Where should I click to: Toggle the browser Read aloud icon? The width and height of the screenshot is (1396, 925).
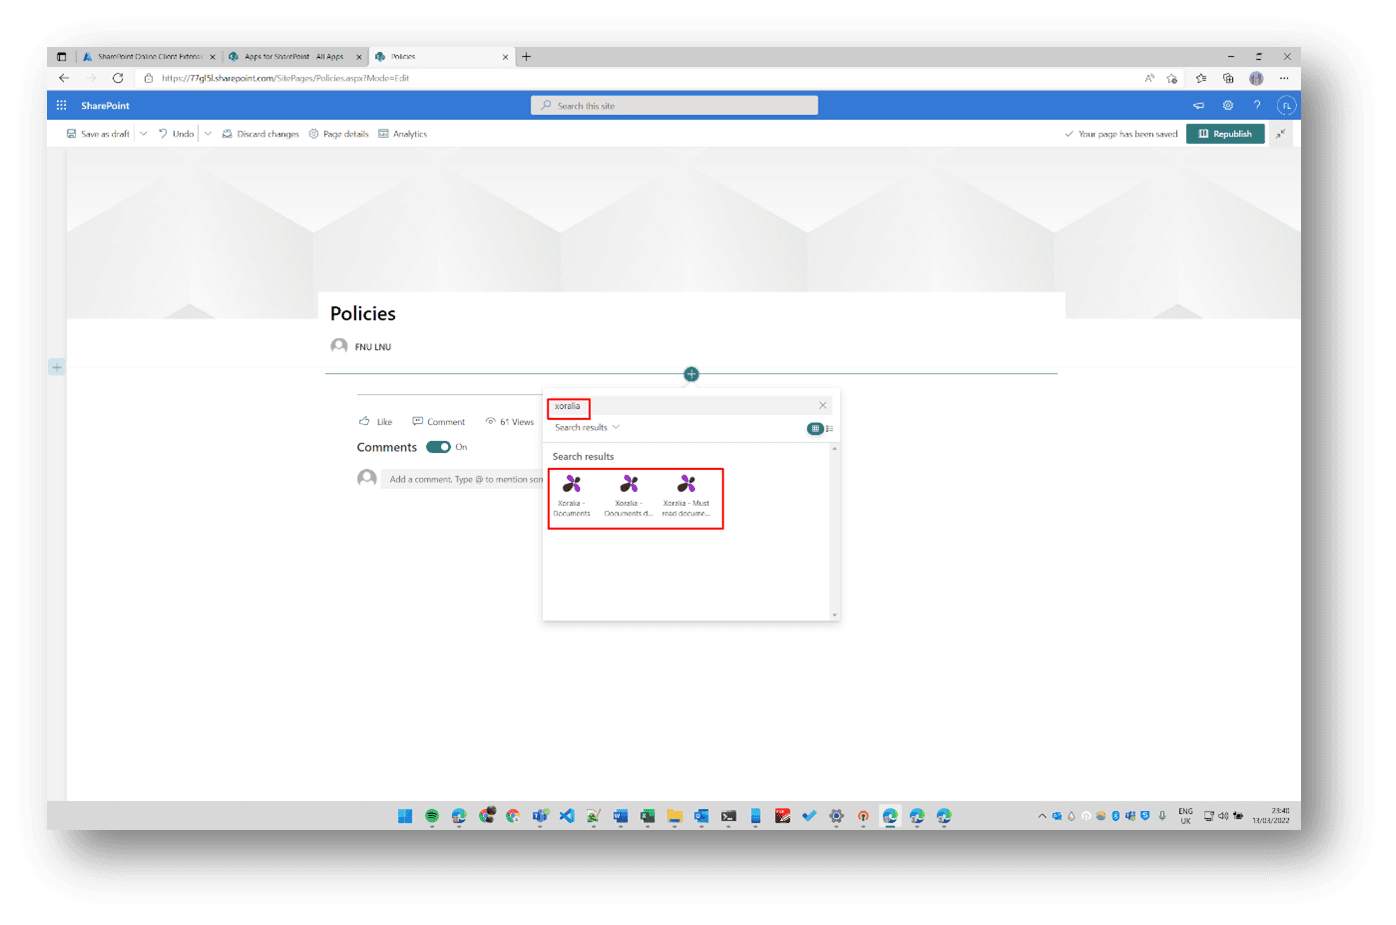coord(1149,78)
